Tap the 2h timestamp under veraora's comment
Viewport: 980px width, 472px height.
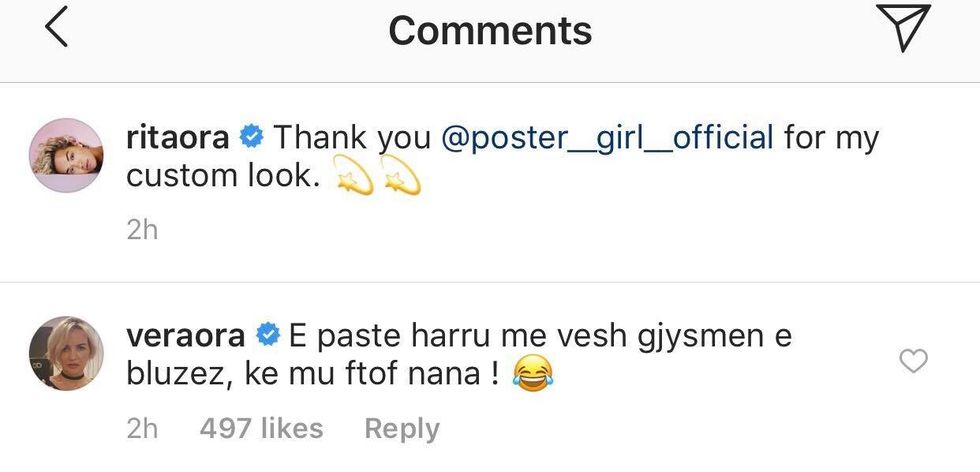point(142,429)
